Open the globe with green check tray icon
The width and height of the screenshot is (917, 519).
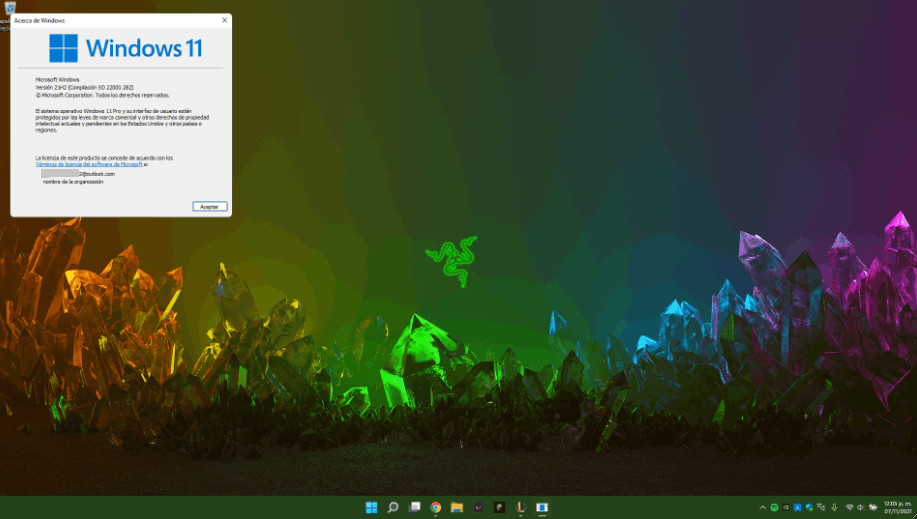[x=809, y=507]
